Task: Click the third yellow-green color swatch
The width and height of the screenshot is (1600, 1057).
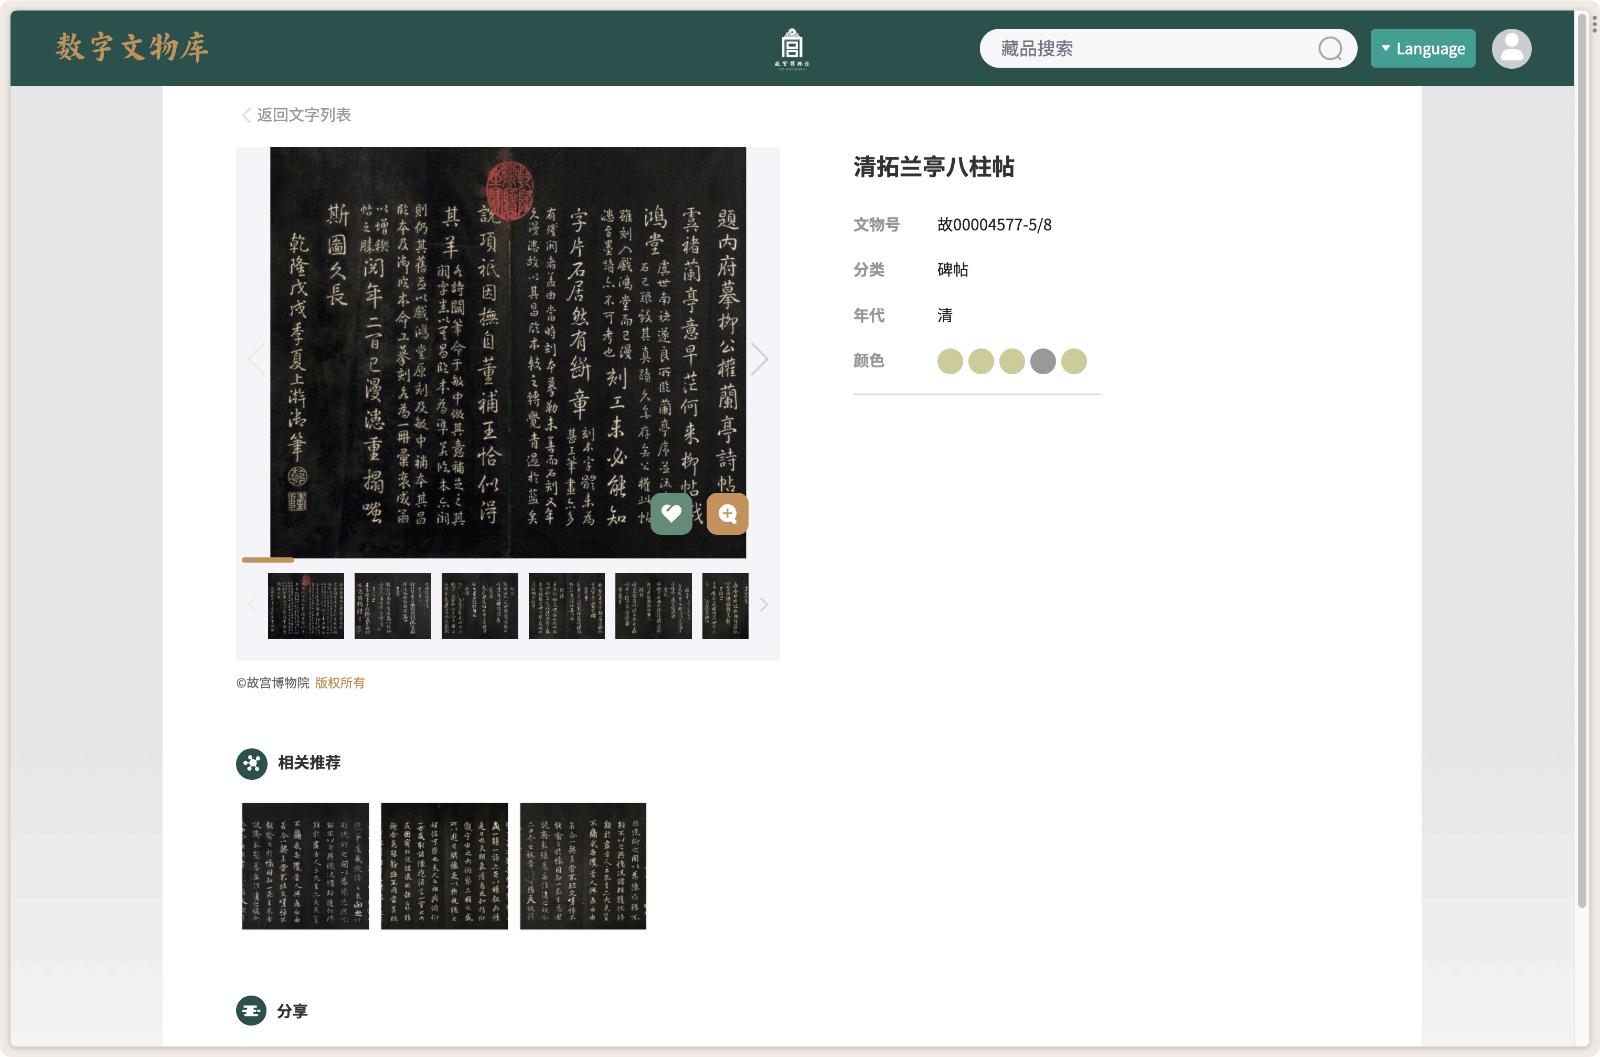Action: tap(1012, 361)
